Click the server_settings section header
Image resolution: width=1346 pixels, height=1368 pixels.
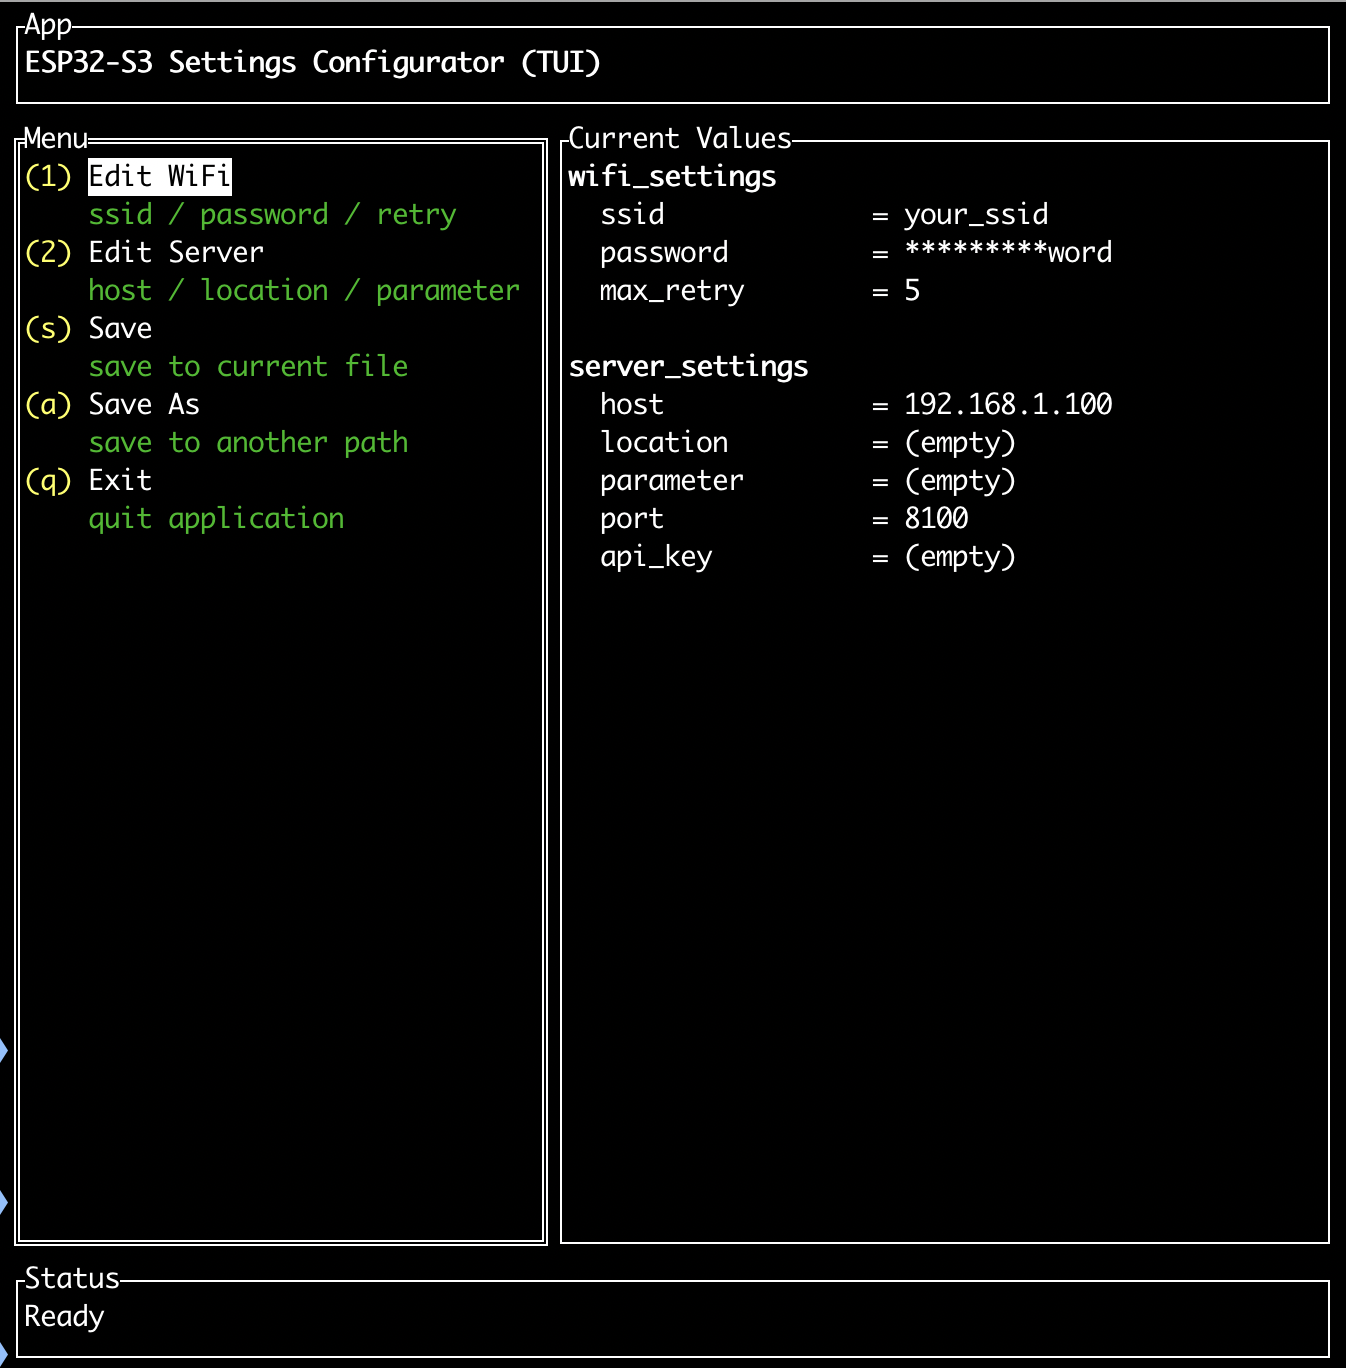[688, 366]
